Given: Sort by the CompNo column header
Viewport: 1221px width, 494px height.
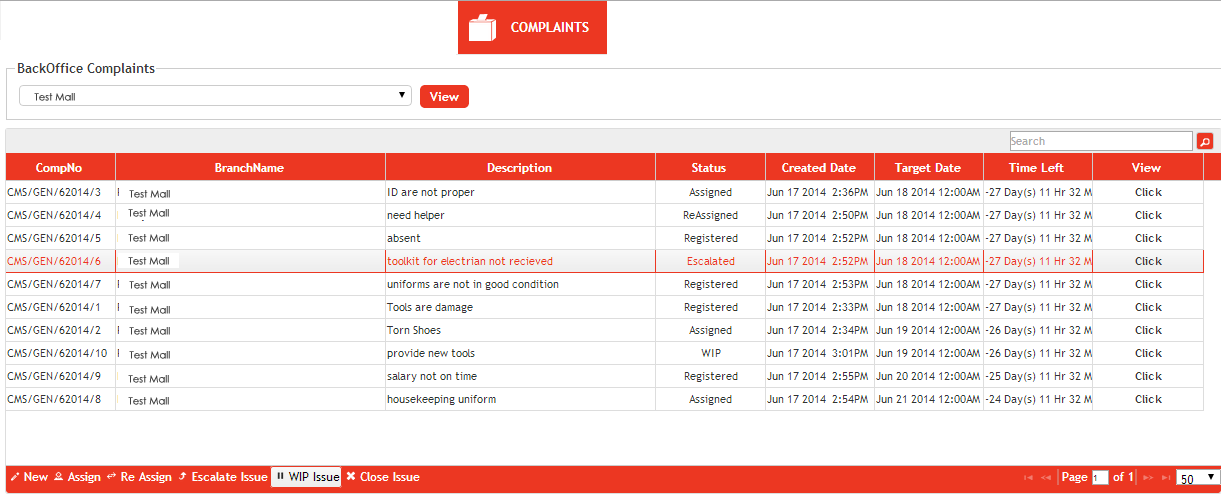Looking at the screenshot, I should [60, 168].
